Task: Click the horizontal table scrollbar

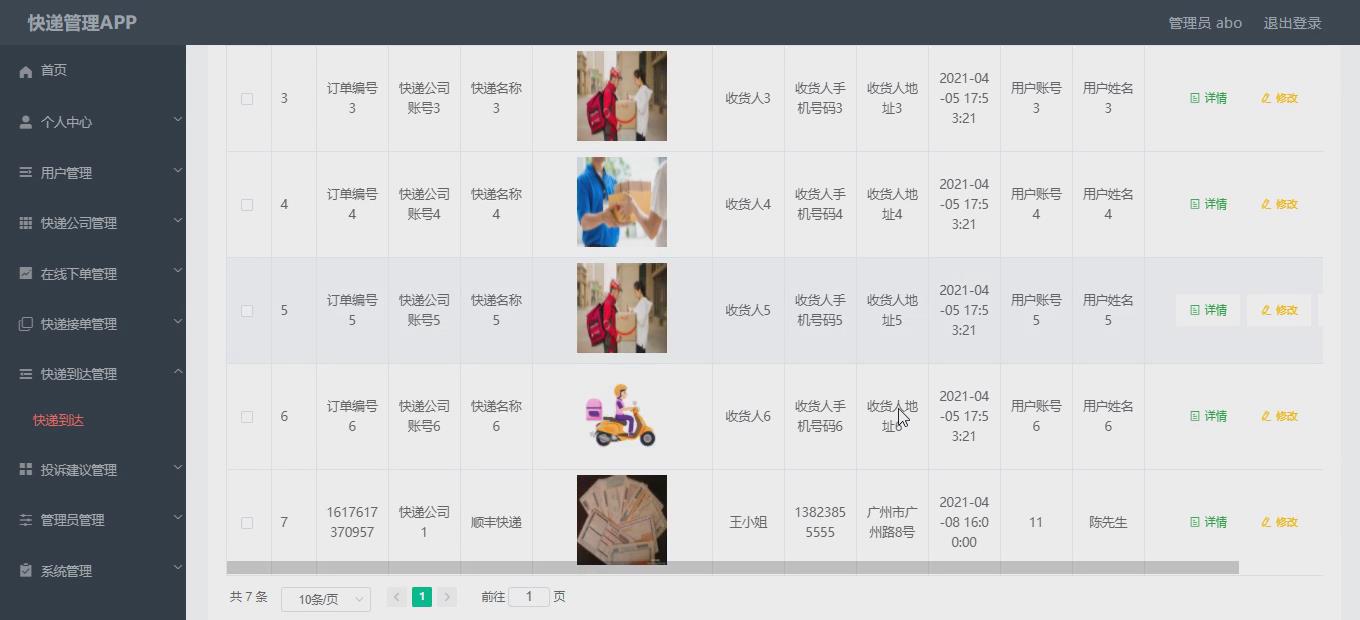Action: (x=733, y=567)
